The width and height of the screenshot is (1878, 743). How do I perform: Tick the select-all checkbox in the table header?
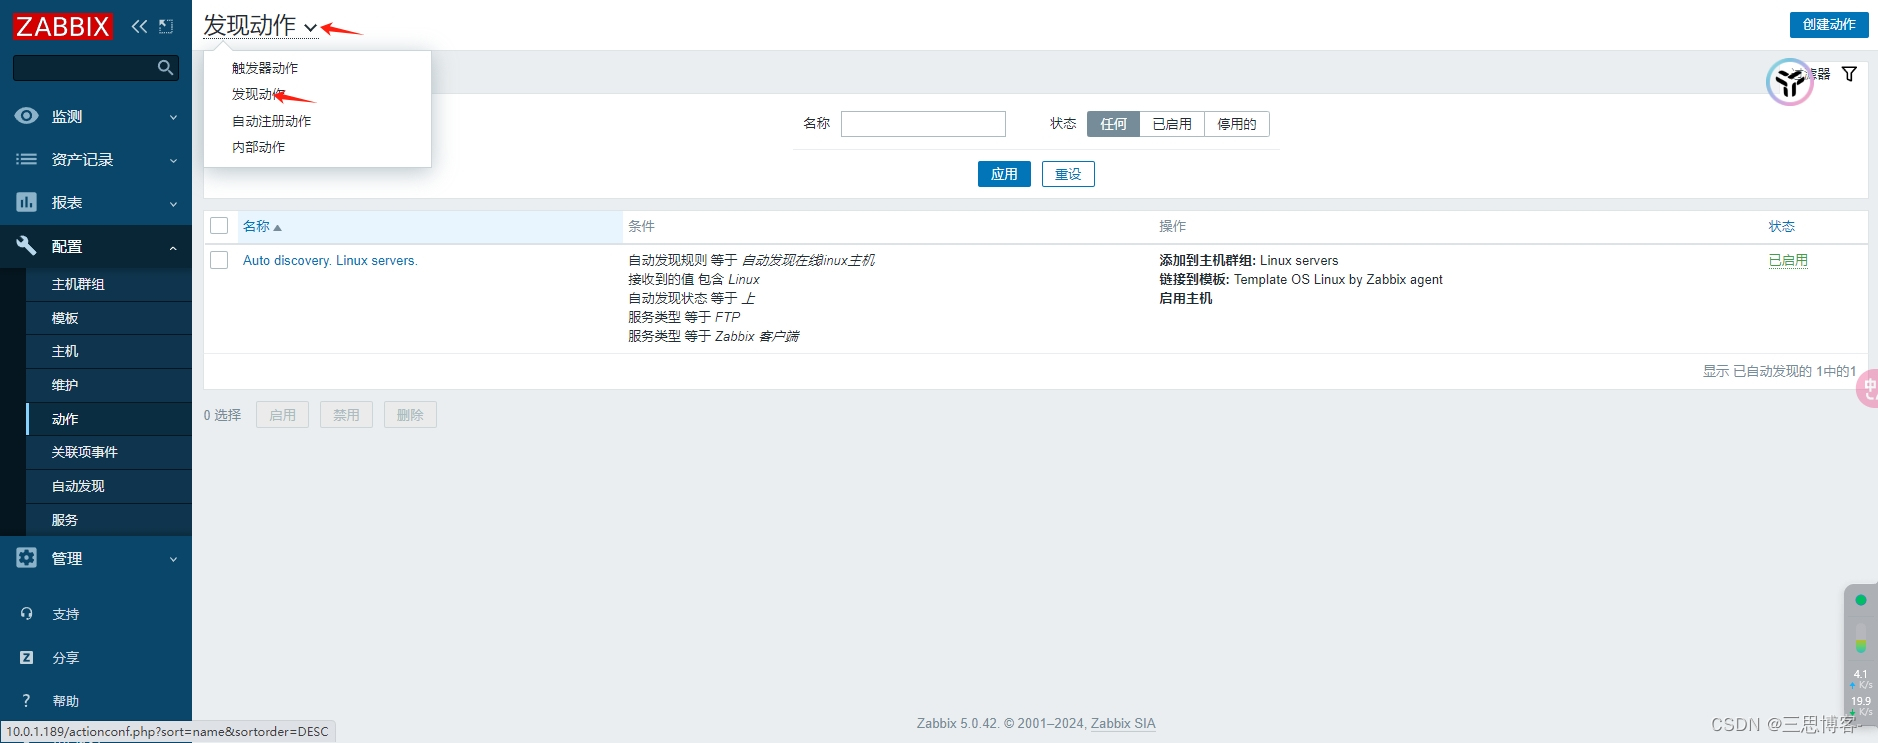click(219, 226)
